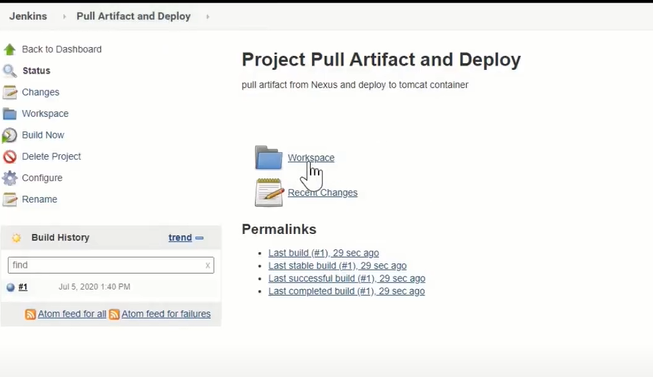Open Last successful build (#1) permalink
The height and width of the screenshot is (377, 653).
347,278
